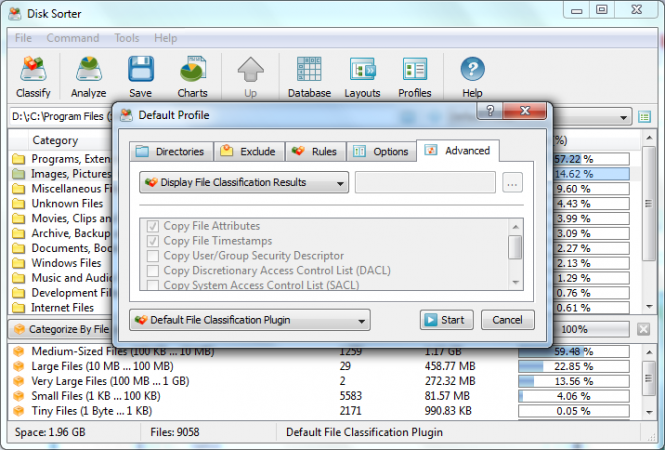This screenshot has width=665, height=450.
Task: Open Default File Classification Plugin dropdown
Action: (250, 320)
